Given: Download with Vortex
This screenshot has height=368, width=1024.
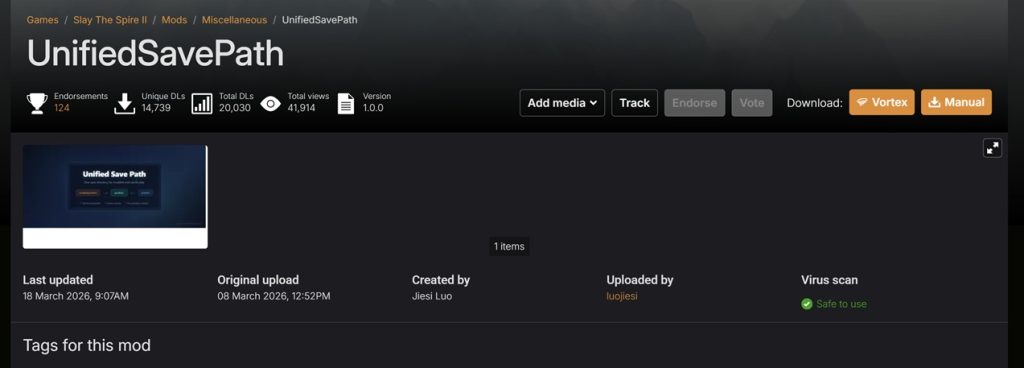Looking at the screenshot, I should (x=882, y=102).
